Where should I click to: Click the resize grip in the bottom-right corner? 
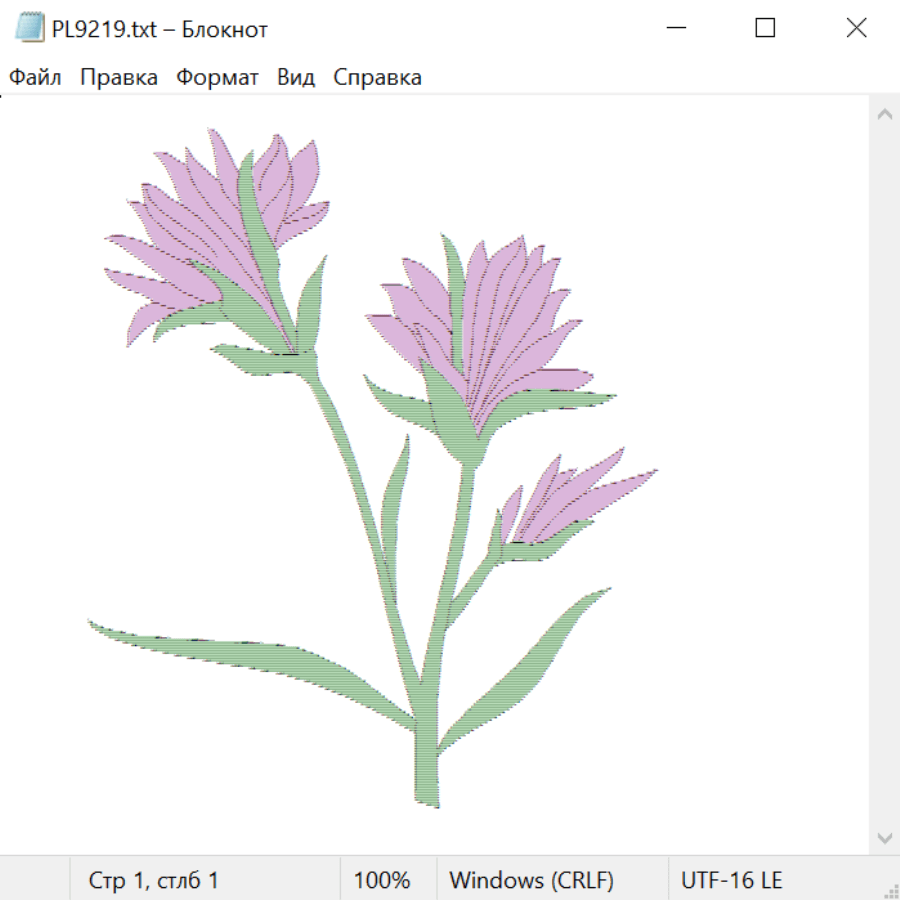[891, 891]
